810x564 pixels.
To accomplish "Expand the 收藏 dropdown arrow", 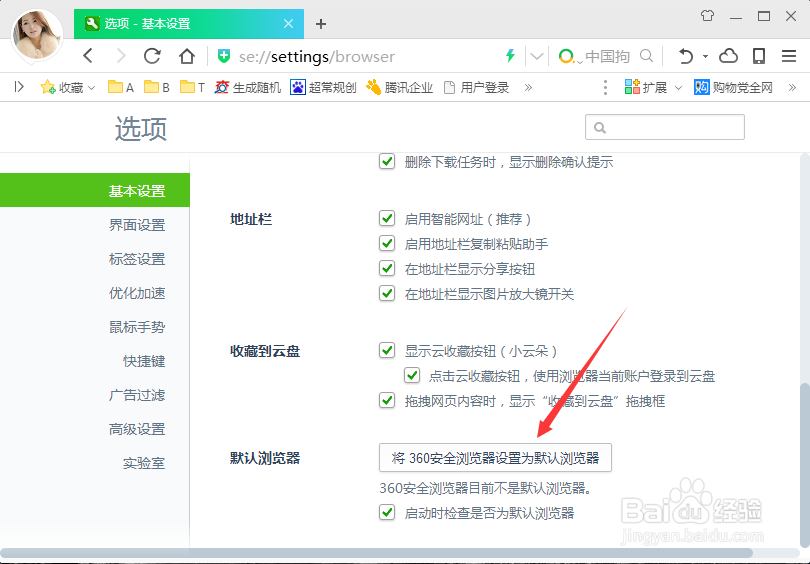I will click(x=91, y=88).
